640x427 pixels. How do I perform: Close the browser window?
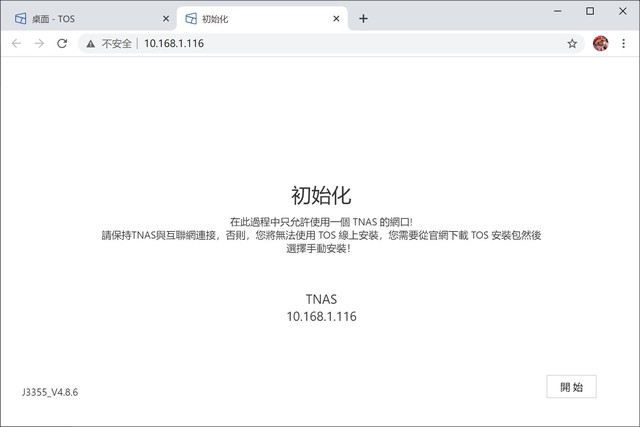622,11
